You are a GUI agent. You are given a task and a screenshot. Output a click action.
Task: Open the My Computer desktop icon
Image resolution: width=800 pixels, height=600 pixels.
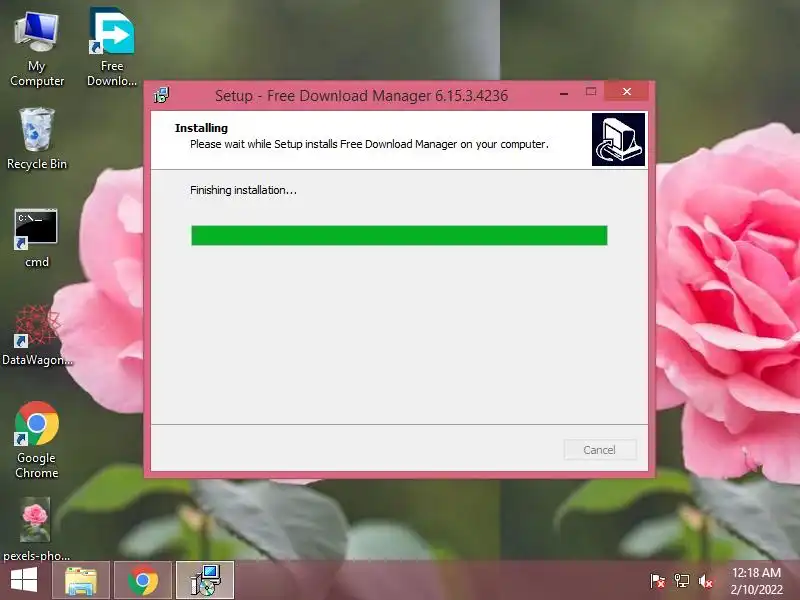click(x=37, y=49)
